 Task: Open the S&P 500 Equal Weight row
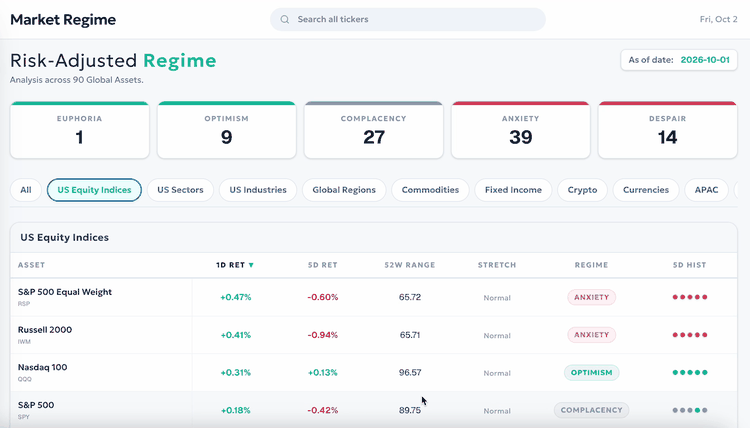pos(374,297)
